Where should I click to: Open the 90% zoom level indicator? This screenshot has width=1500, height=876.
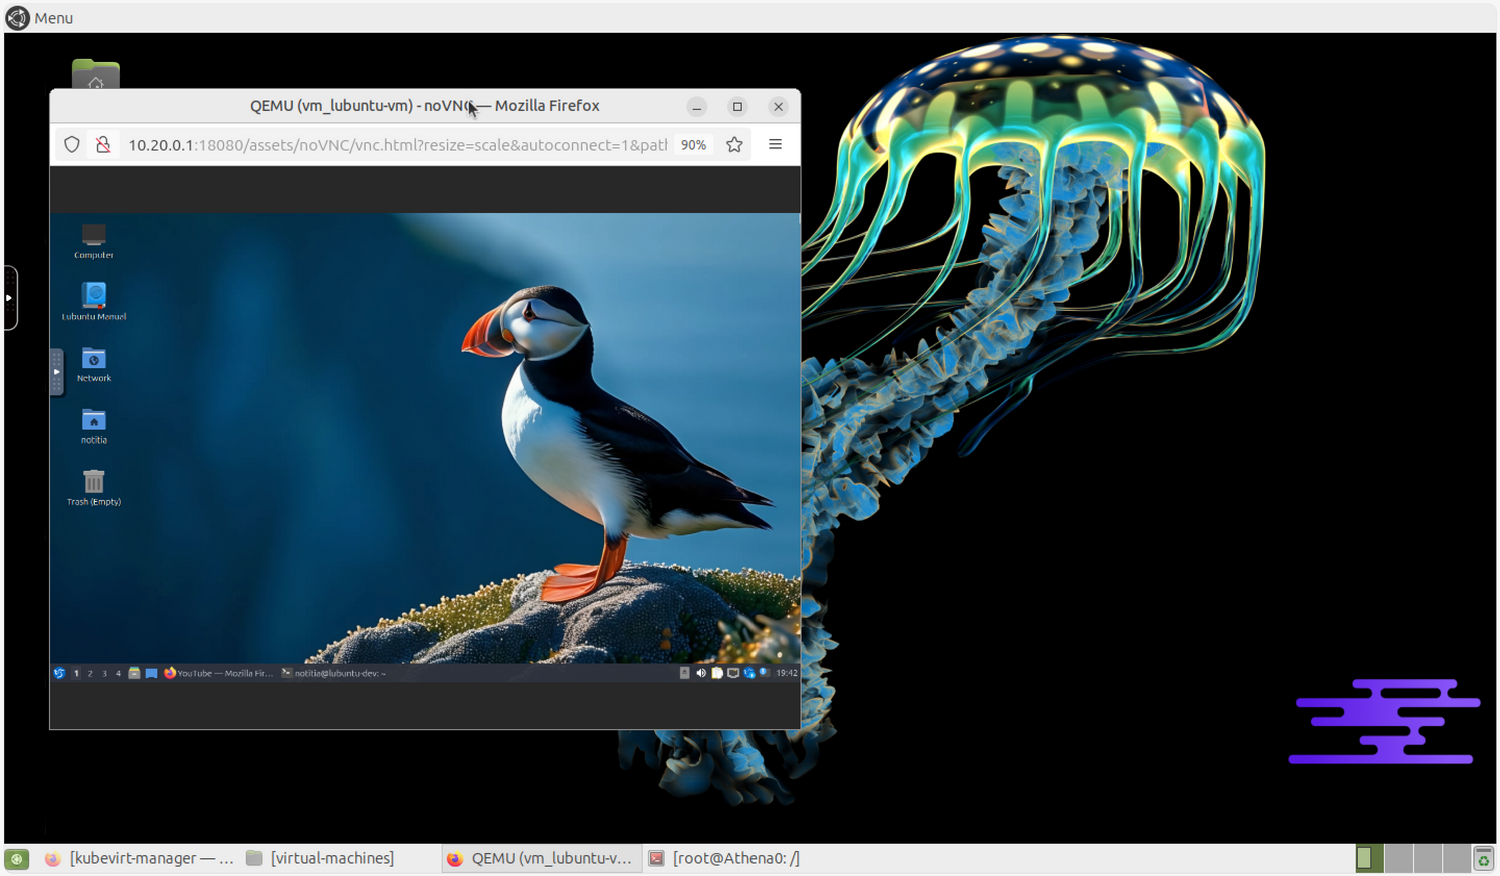693,145
